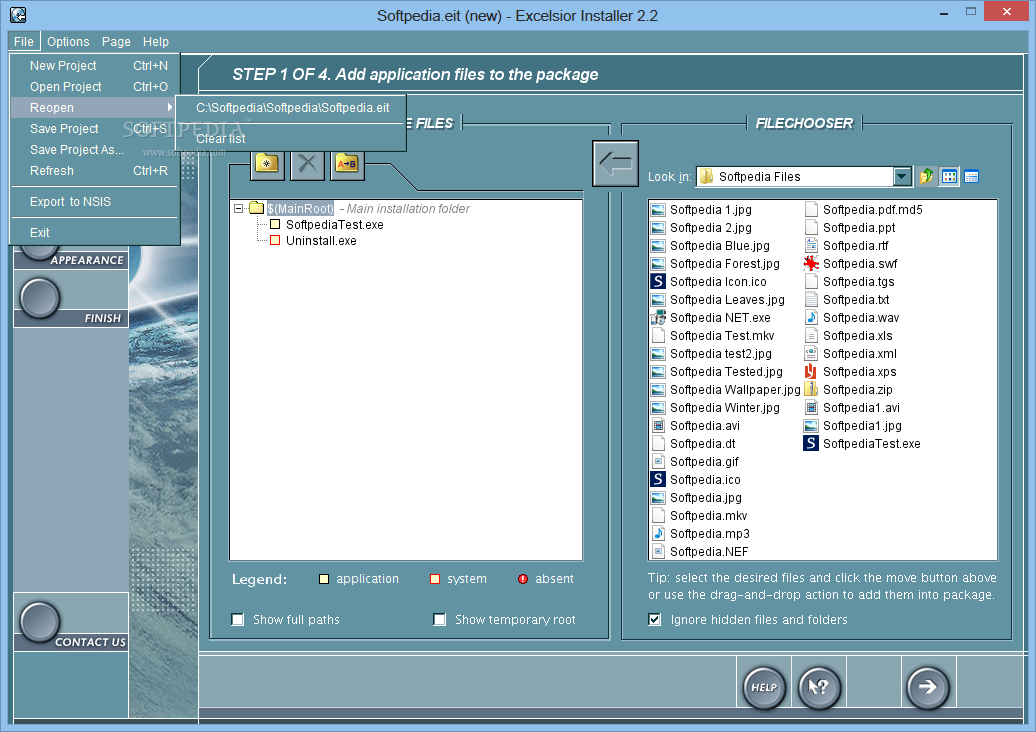Select Softpedia 1.jpg file
This screenshot has width=1036, height=732.
pos(702,209)
